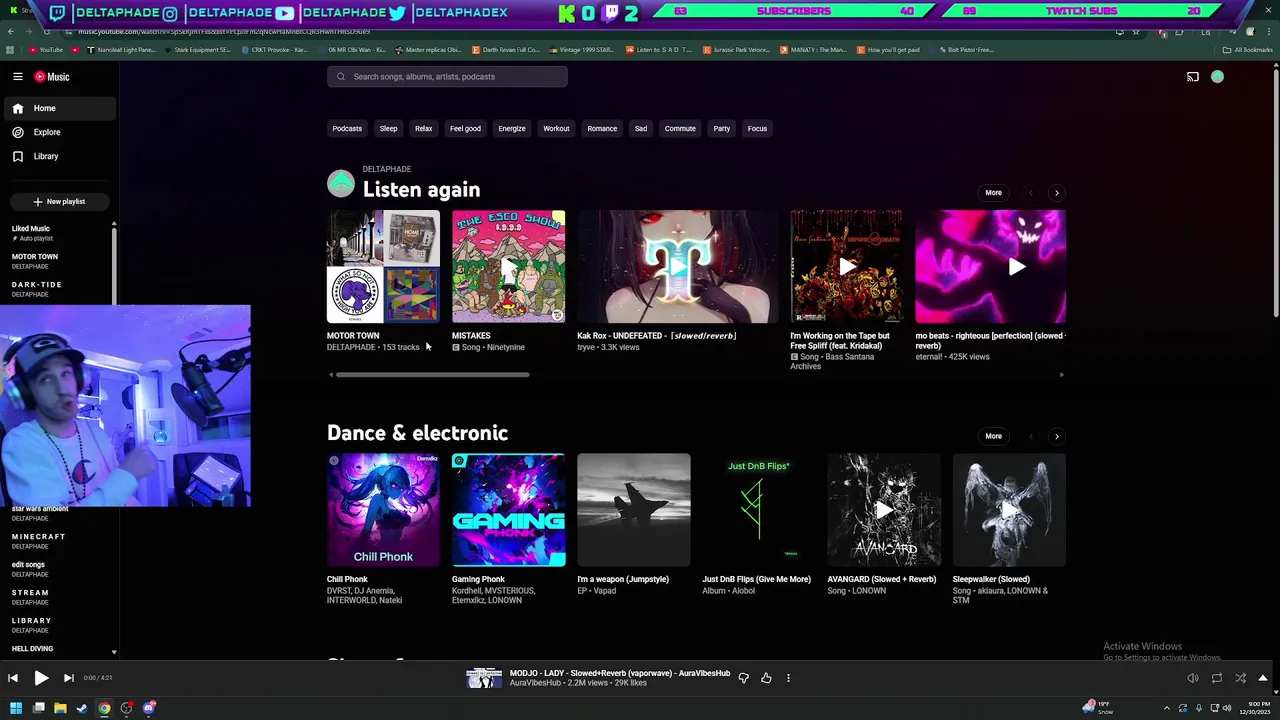This screenshot has width=1280, height=720.
Task: Select the Energize mood chip
Action: pos(511,128)
